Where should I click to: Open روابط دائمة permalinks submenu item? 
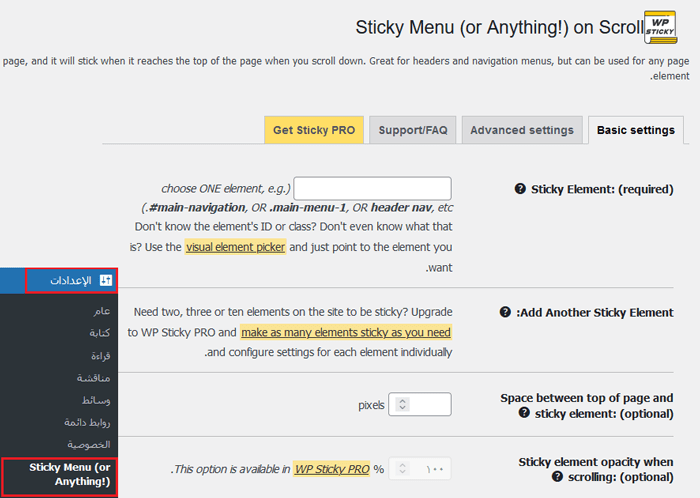87,422
